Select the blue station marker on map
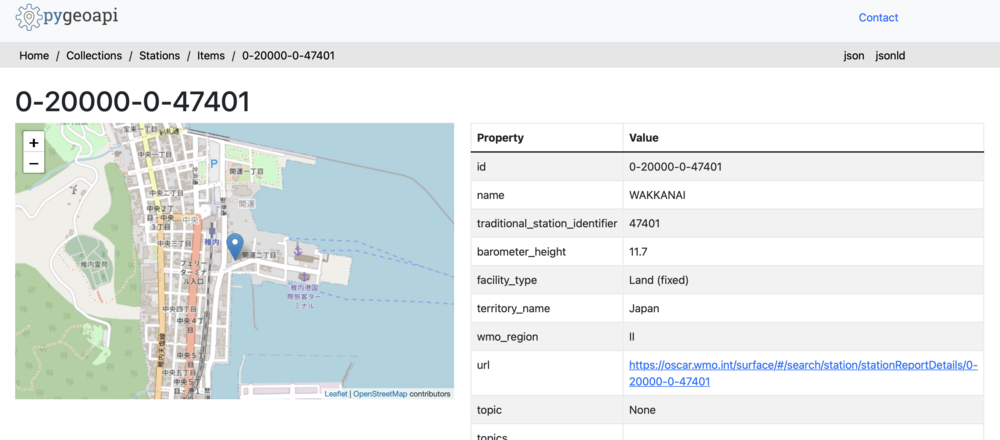 click(236, 244)
